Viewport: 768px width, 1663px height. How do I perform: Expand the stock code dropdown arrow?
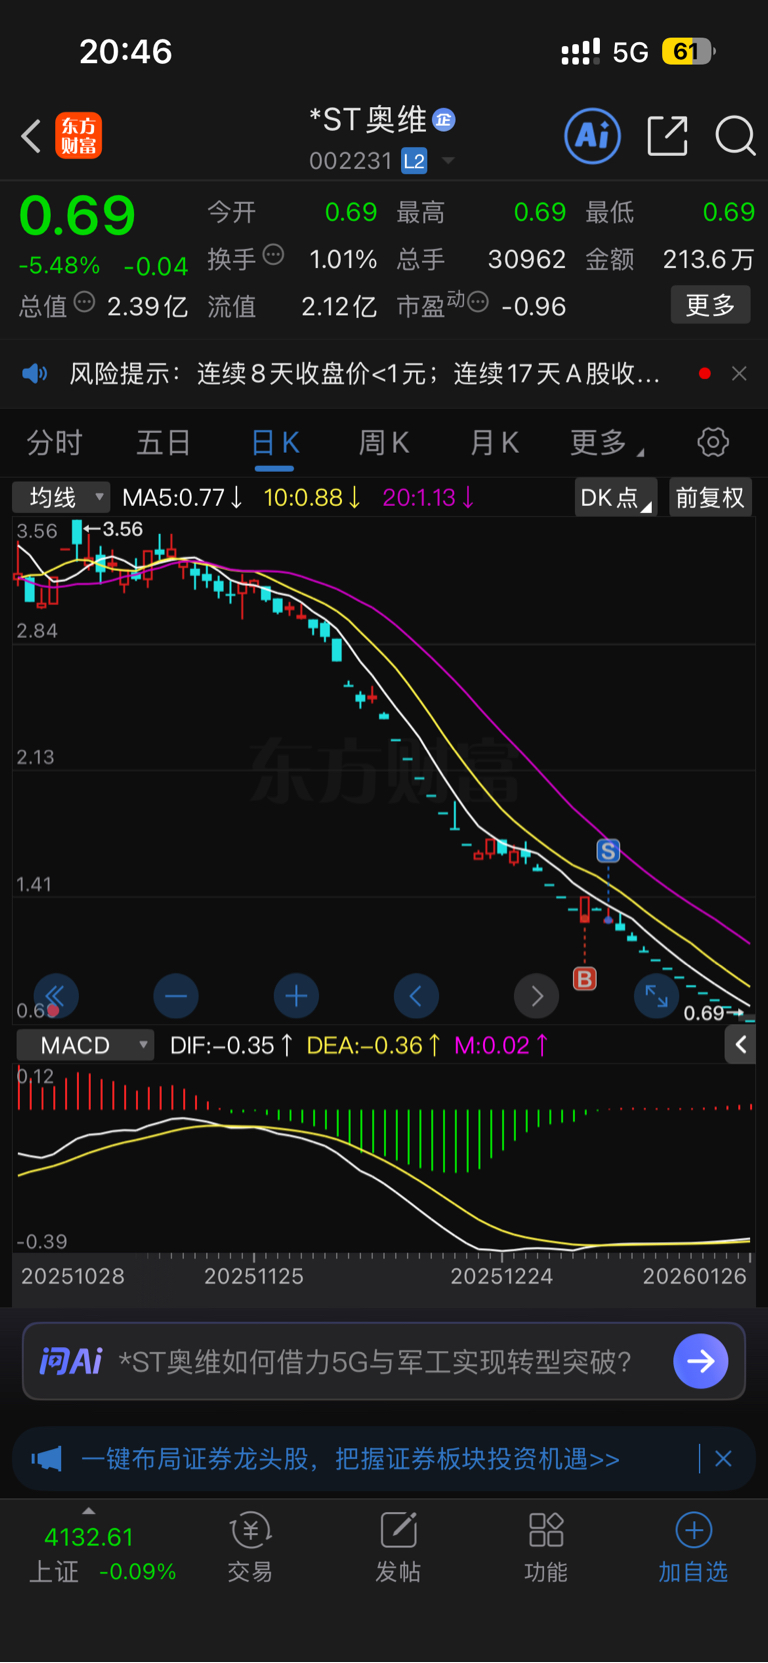pyautogui.click(x=448, y=161)
